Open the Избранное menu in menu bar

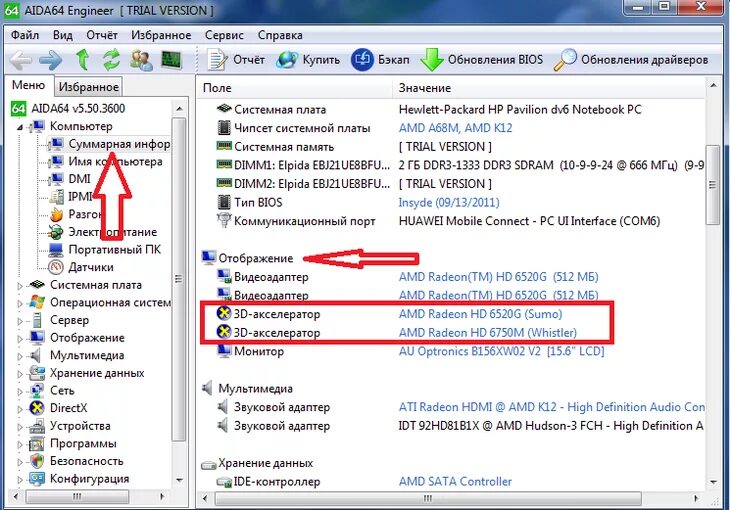point(161,35)
